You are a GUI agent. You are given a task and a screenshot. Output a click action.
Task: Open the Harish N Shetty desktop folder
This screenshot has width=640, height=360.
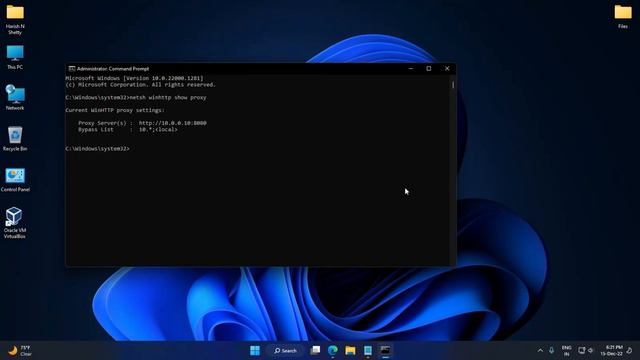click(x=15, y=19)
